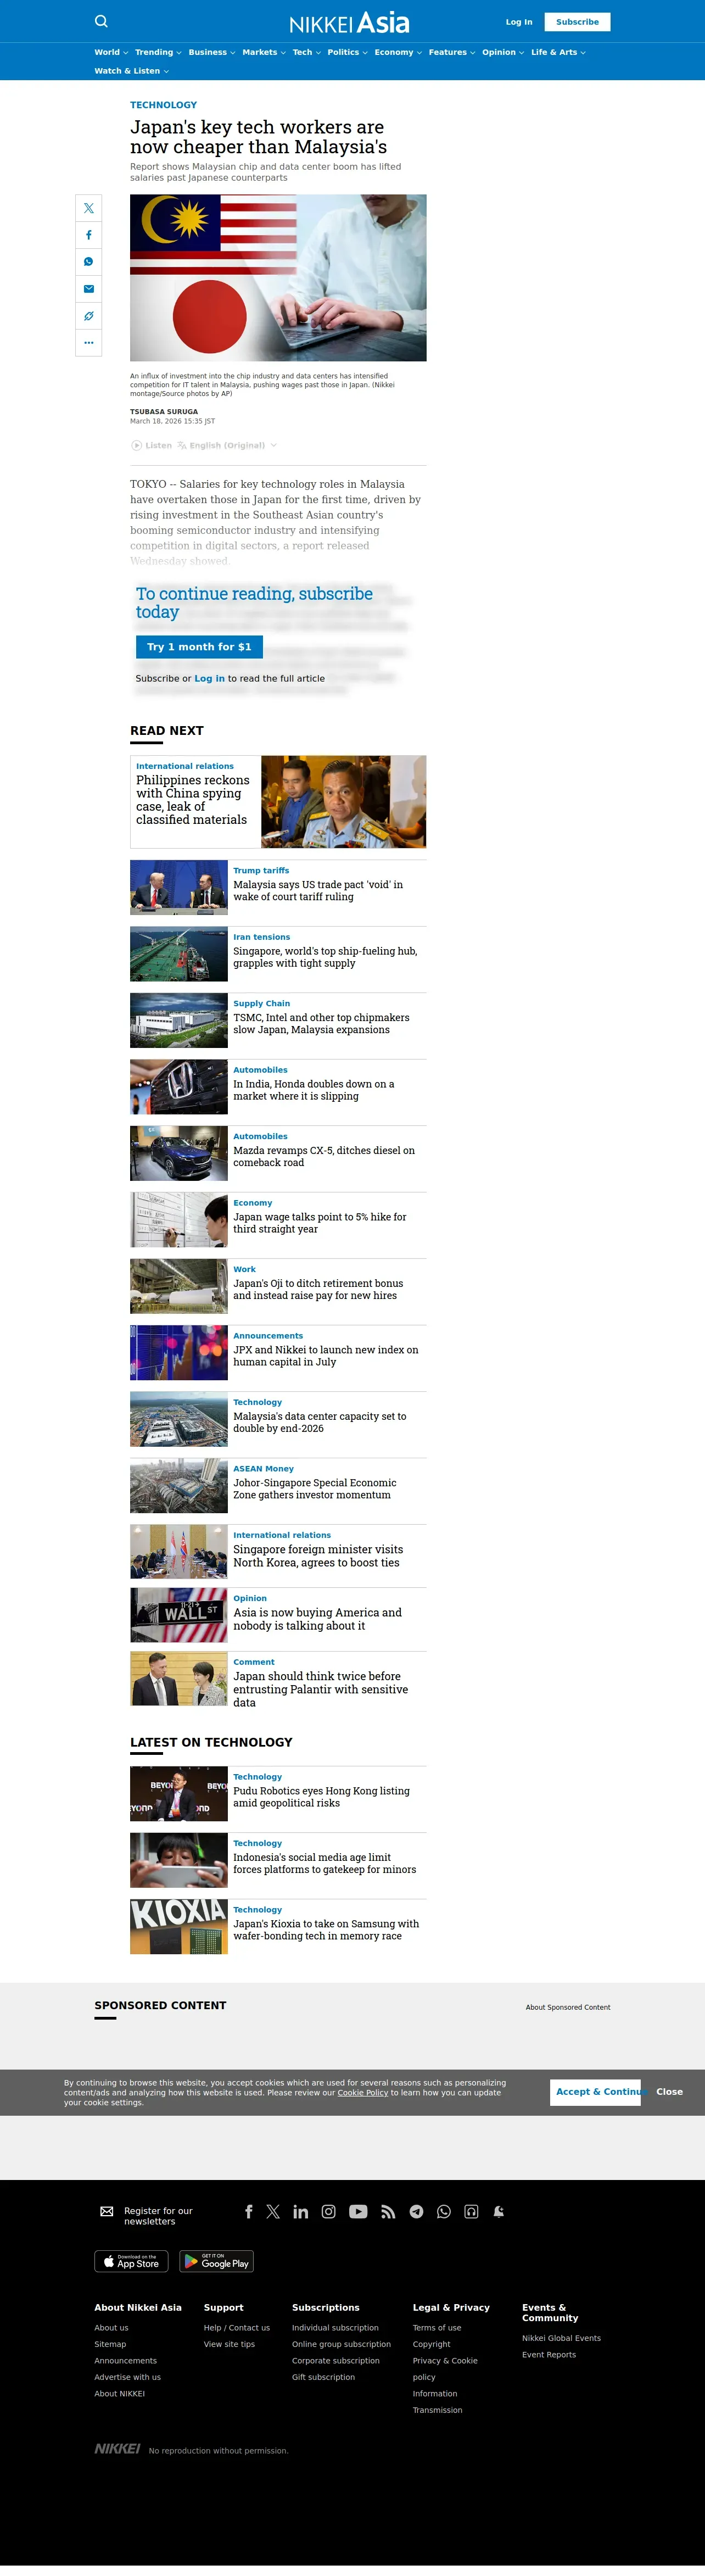Click the Log in link in paywall
705x2576 pixels.
(209, 679)
